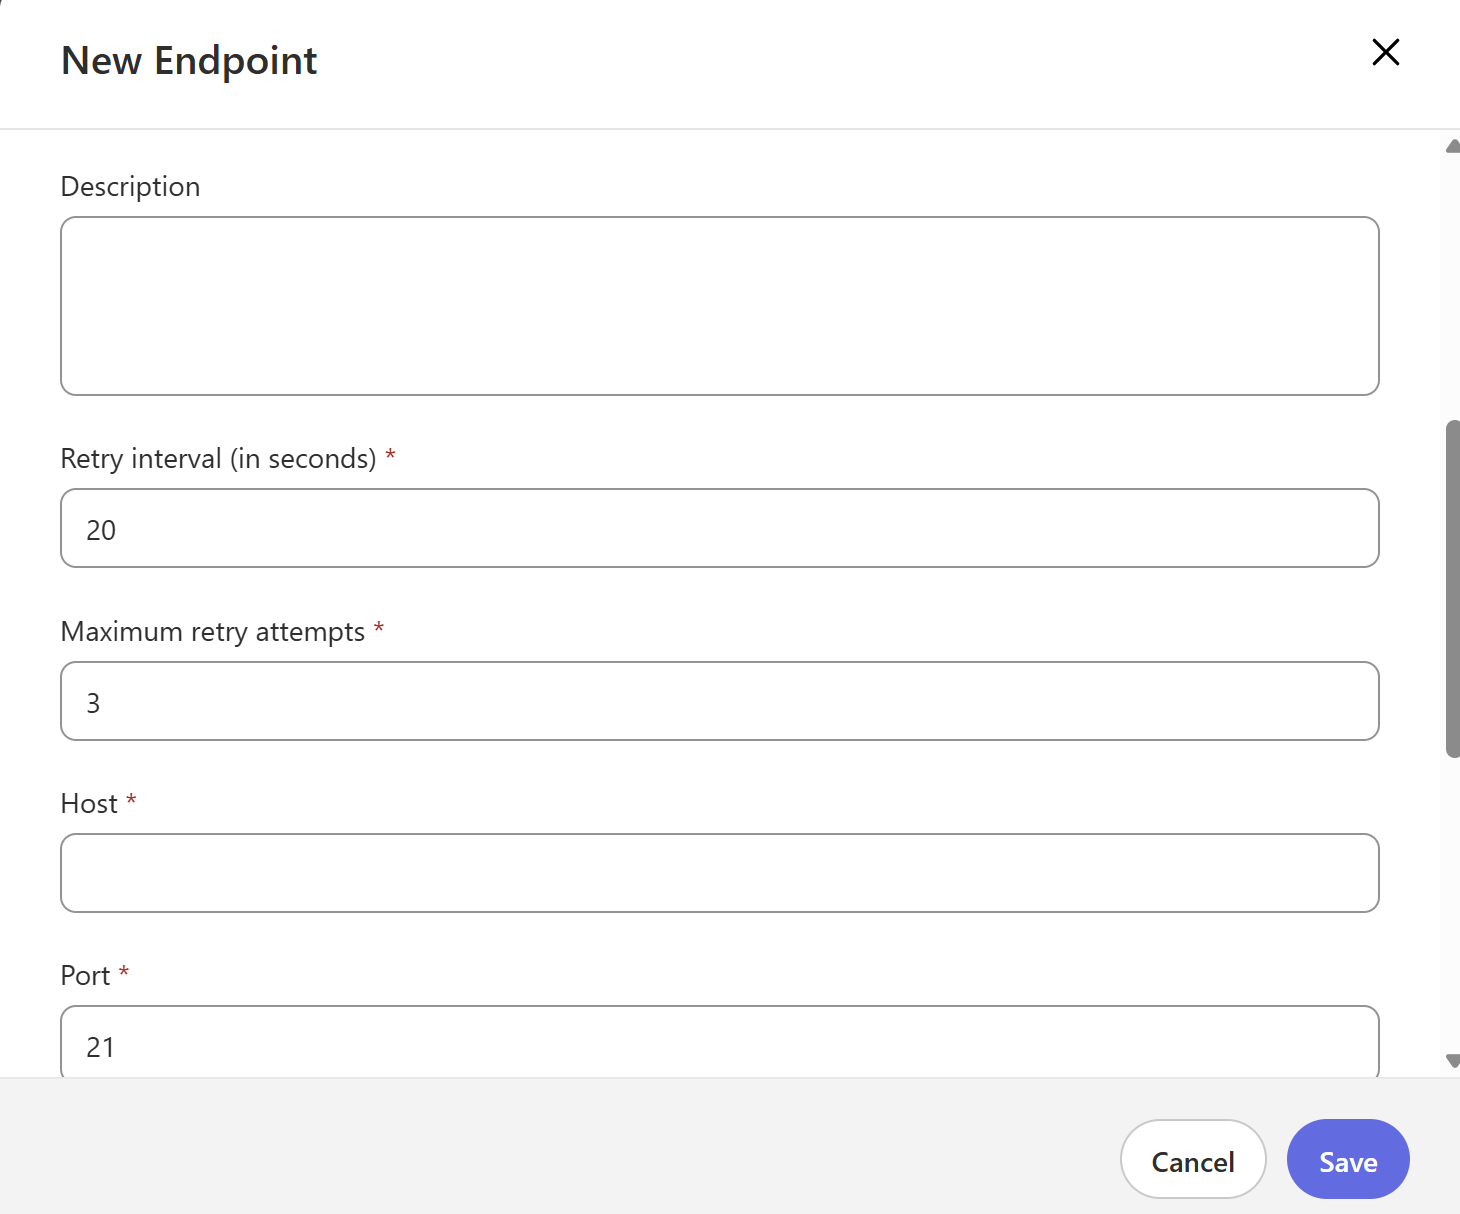This screenshot has width=1460, height=1214.
Task: Click the 'Maximum retry attempts' label
Action: click(213, 632)
